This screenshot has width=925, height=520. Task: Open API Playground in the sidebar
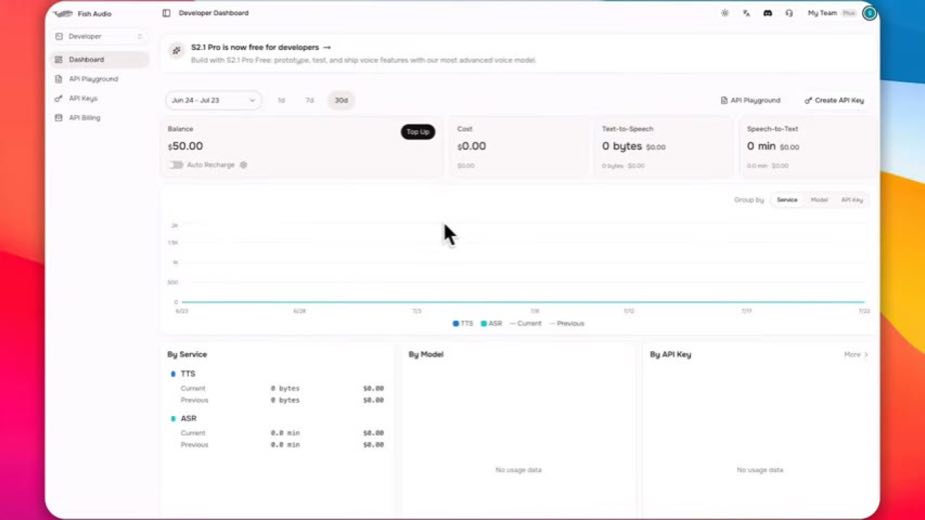99,79
